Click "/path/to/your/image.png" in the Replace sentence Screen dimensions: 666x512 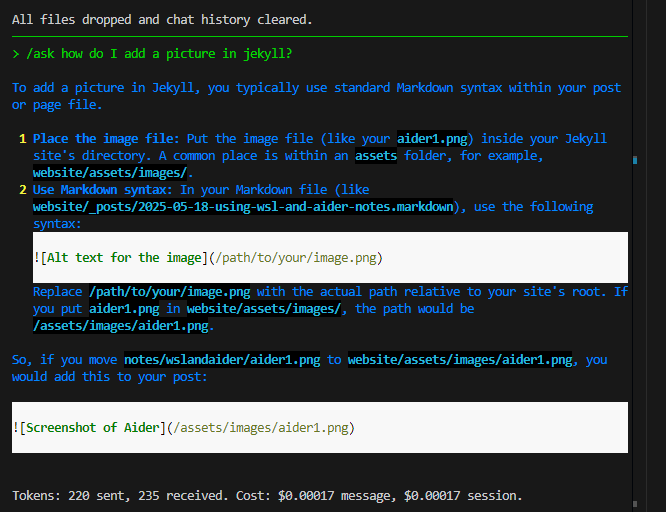click(170, 292)
